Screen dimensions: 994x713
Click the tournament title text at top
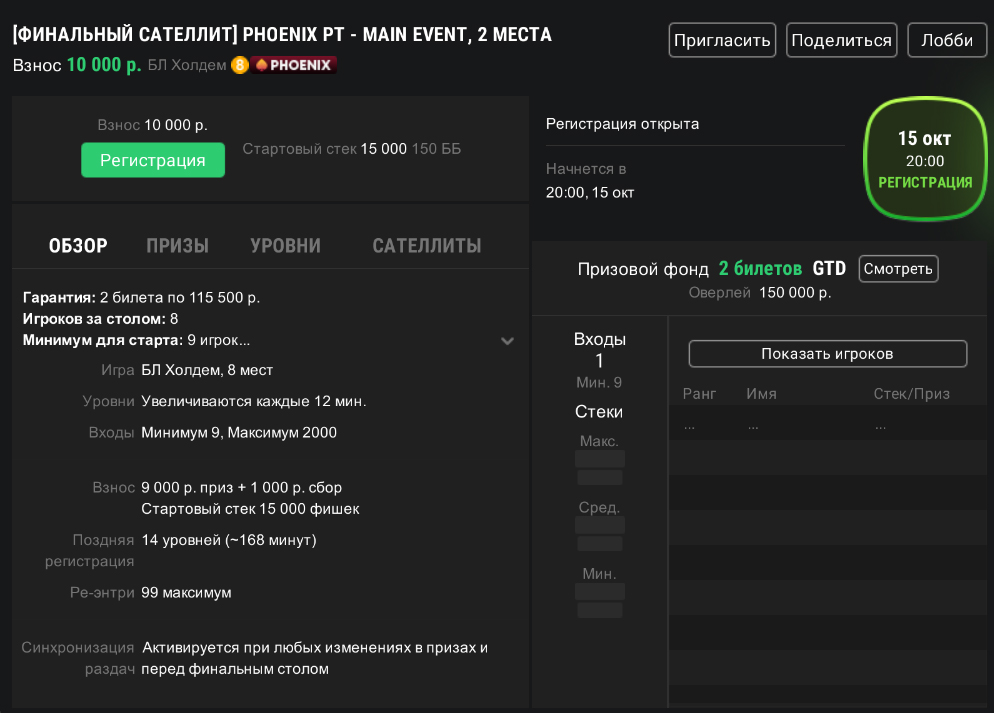282,35
